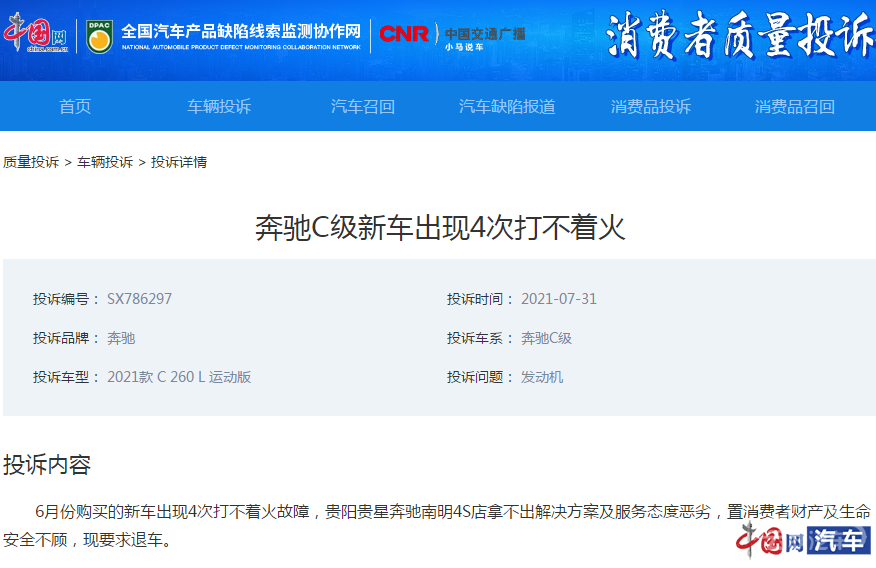Click the 投诉内容 section heading
This screenshot has height=568, width=876.
(47, 465)
